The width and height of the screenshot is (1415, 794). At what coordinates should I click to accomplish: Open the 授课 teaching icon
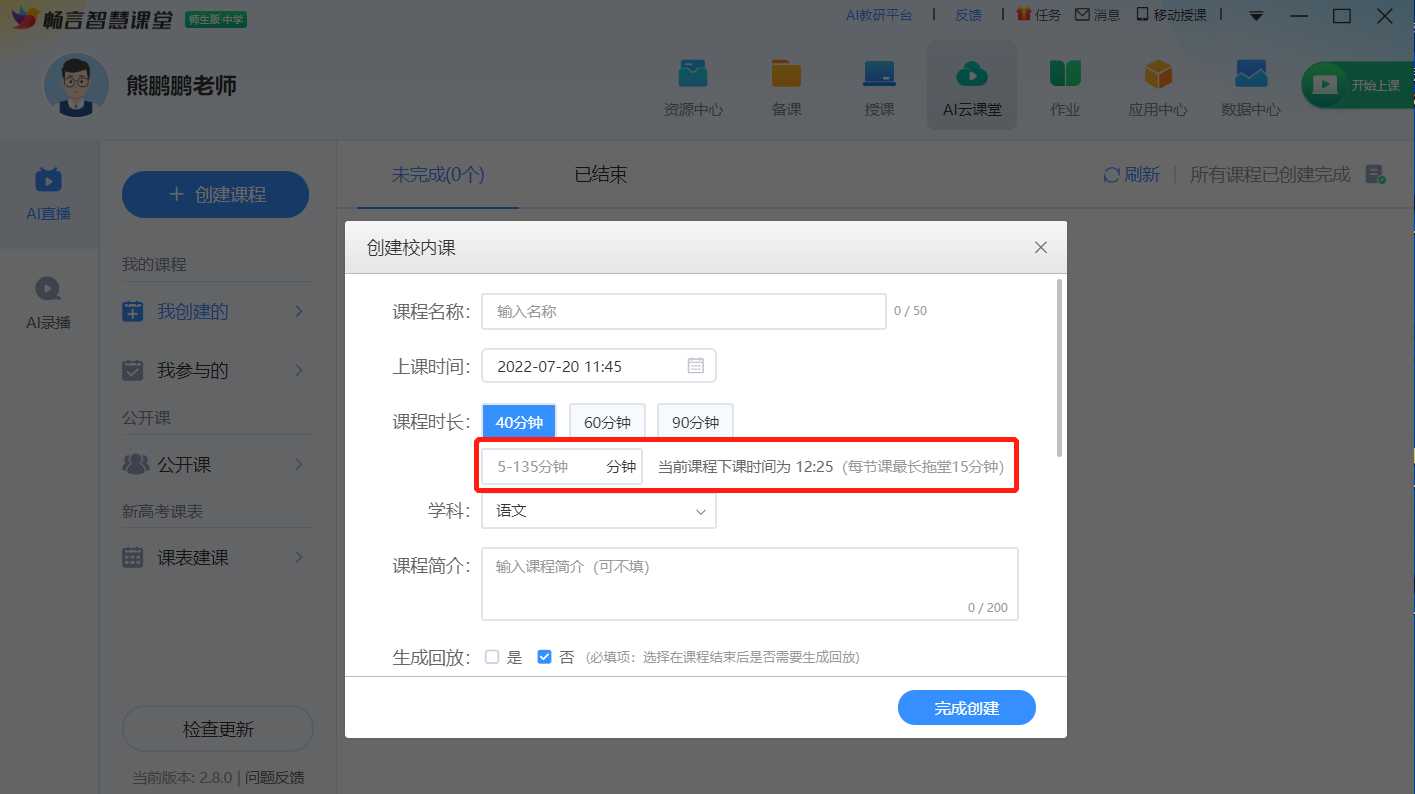[879, 75]
